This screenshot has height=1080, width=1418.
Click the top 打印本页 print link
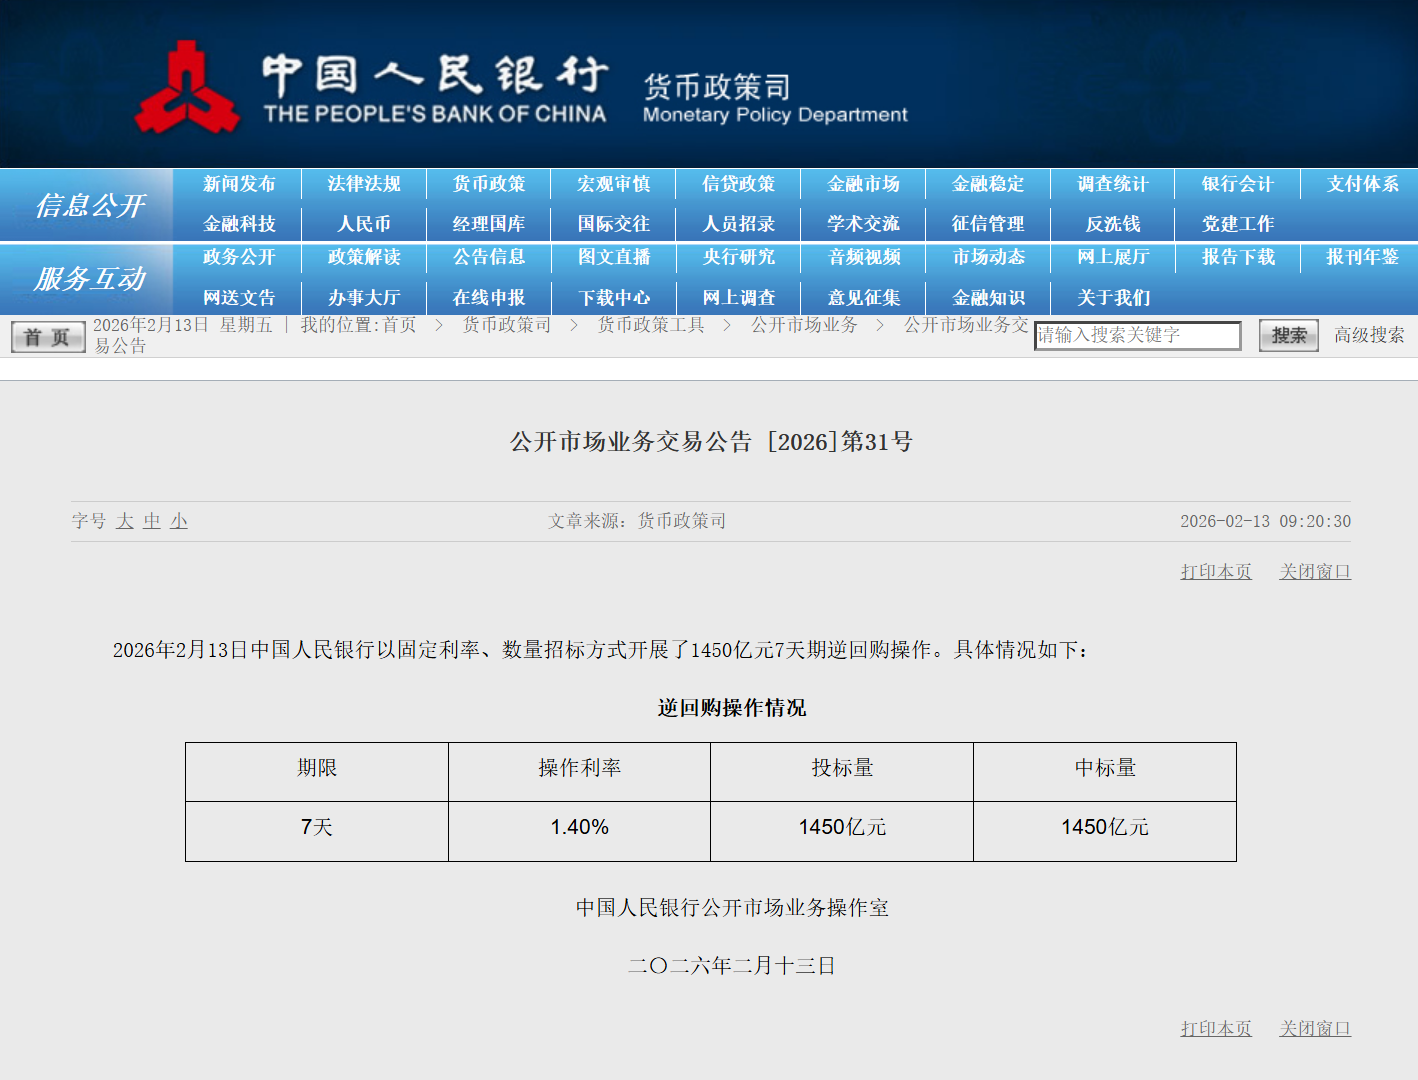click(1216, 572)
